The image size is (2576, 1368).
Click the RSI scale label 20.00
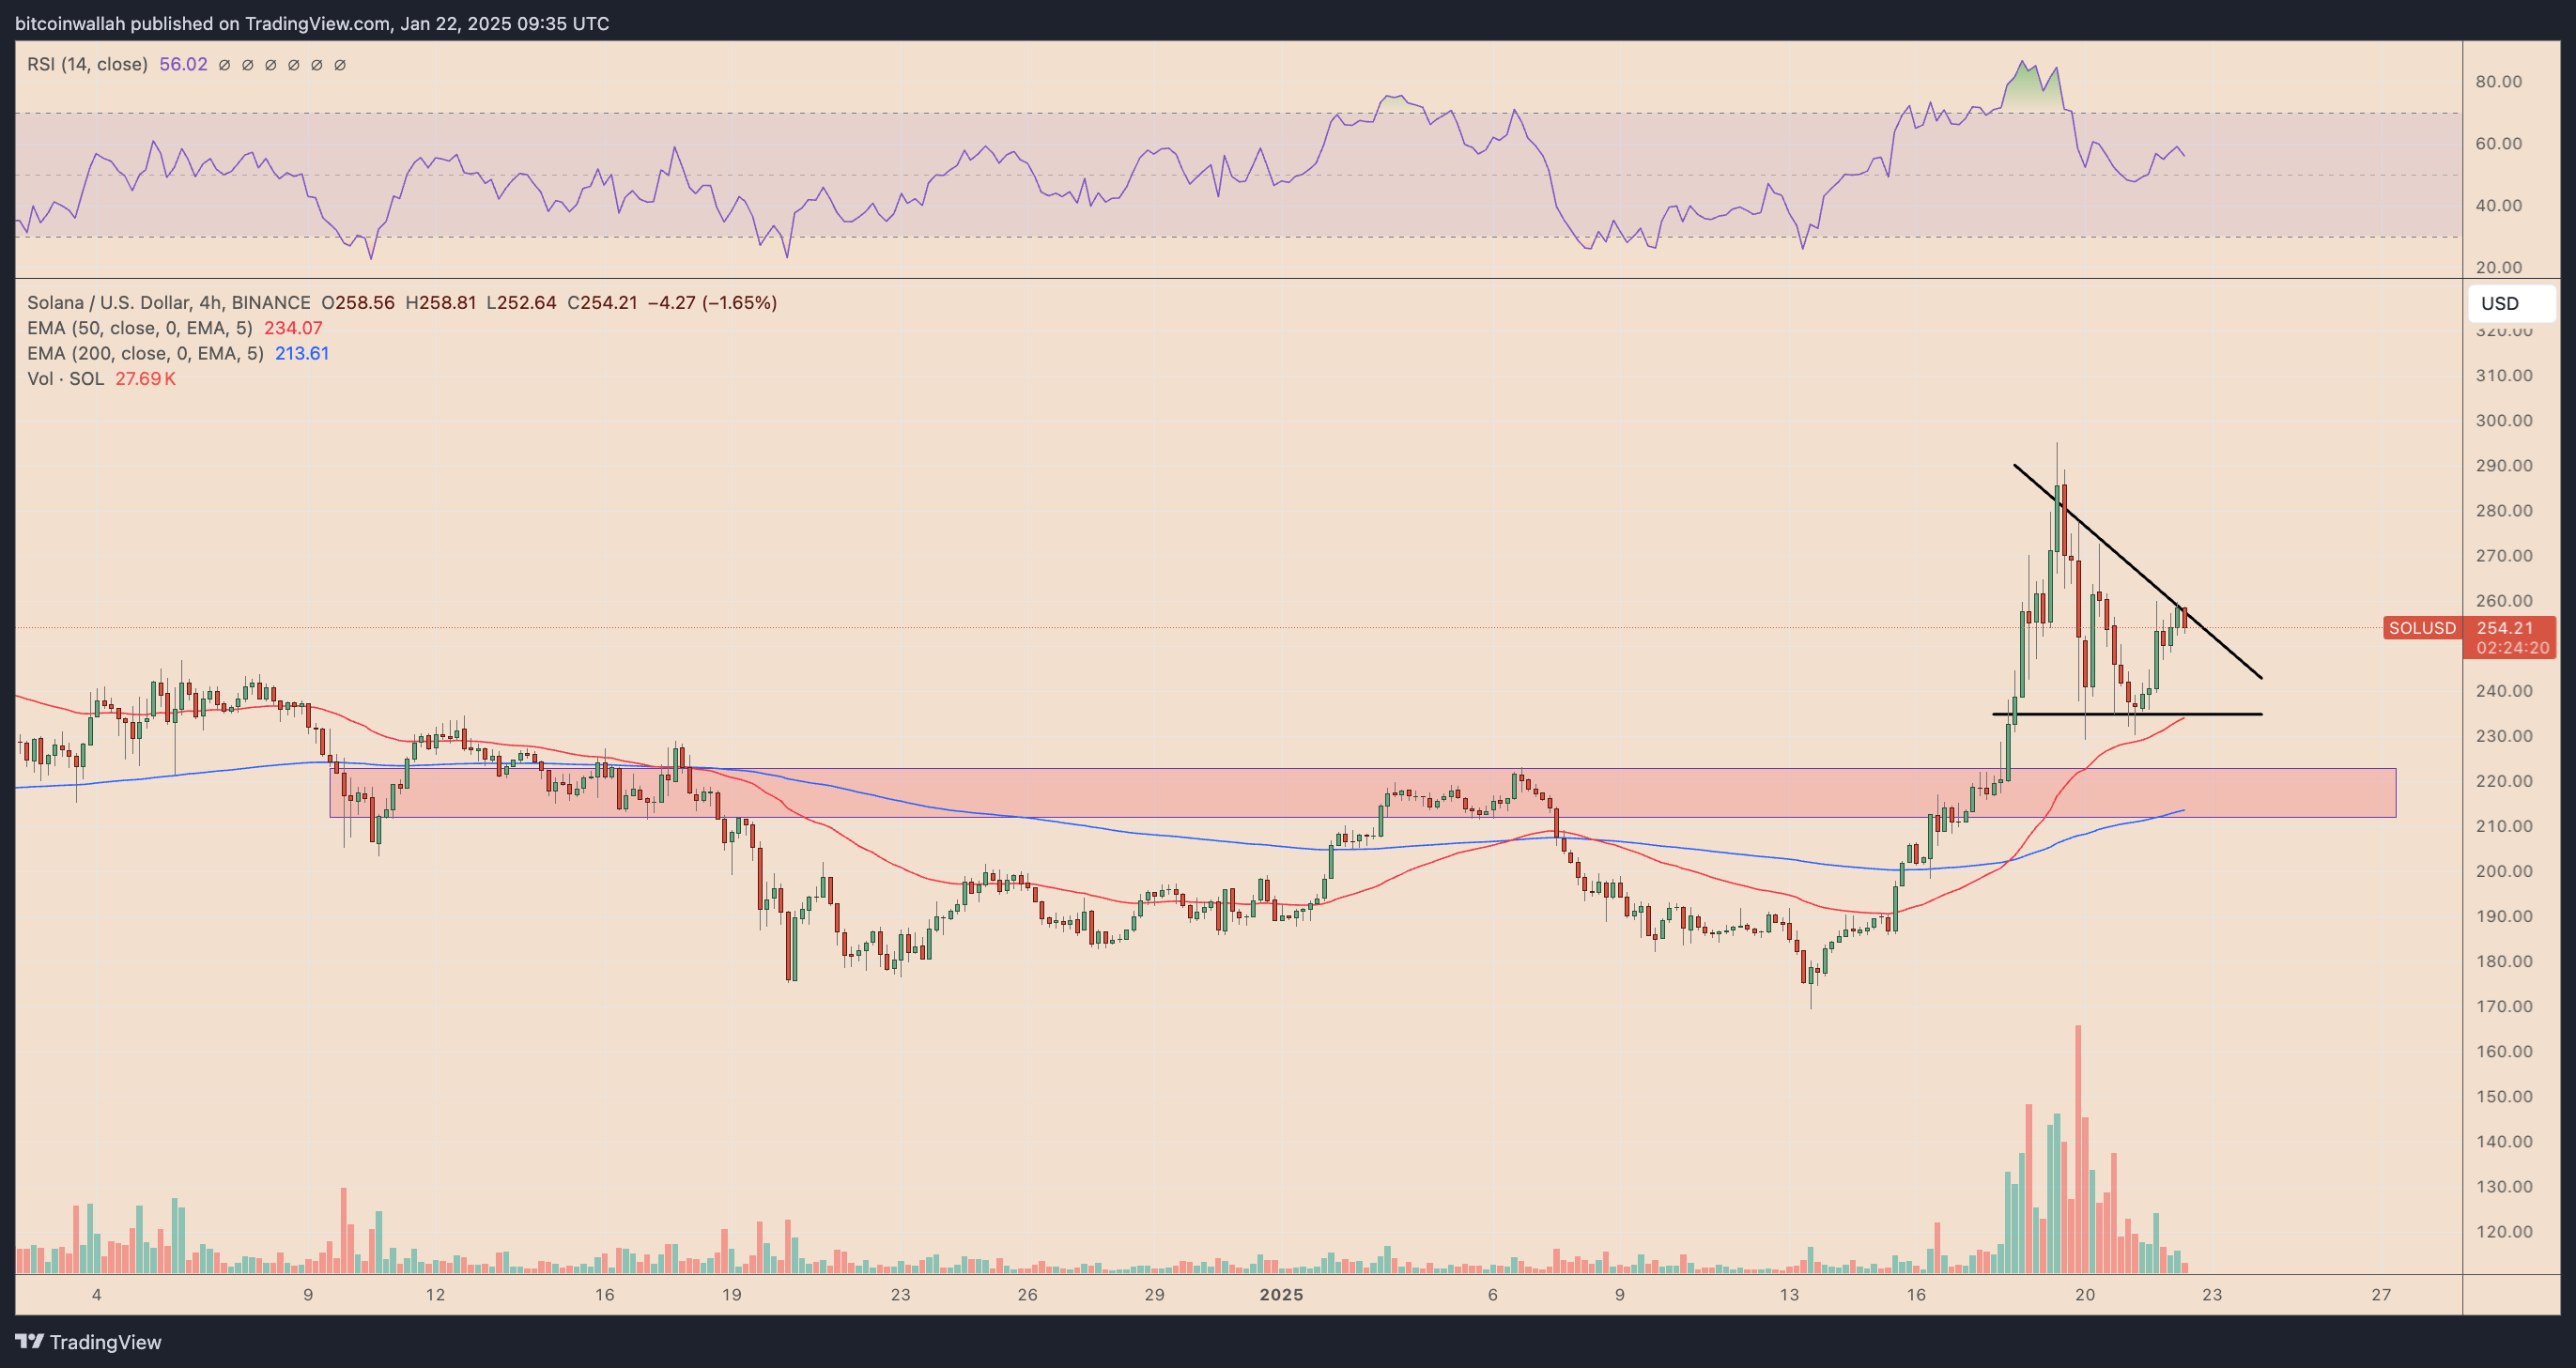(x=2498, y=268)
